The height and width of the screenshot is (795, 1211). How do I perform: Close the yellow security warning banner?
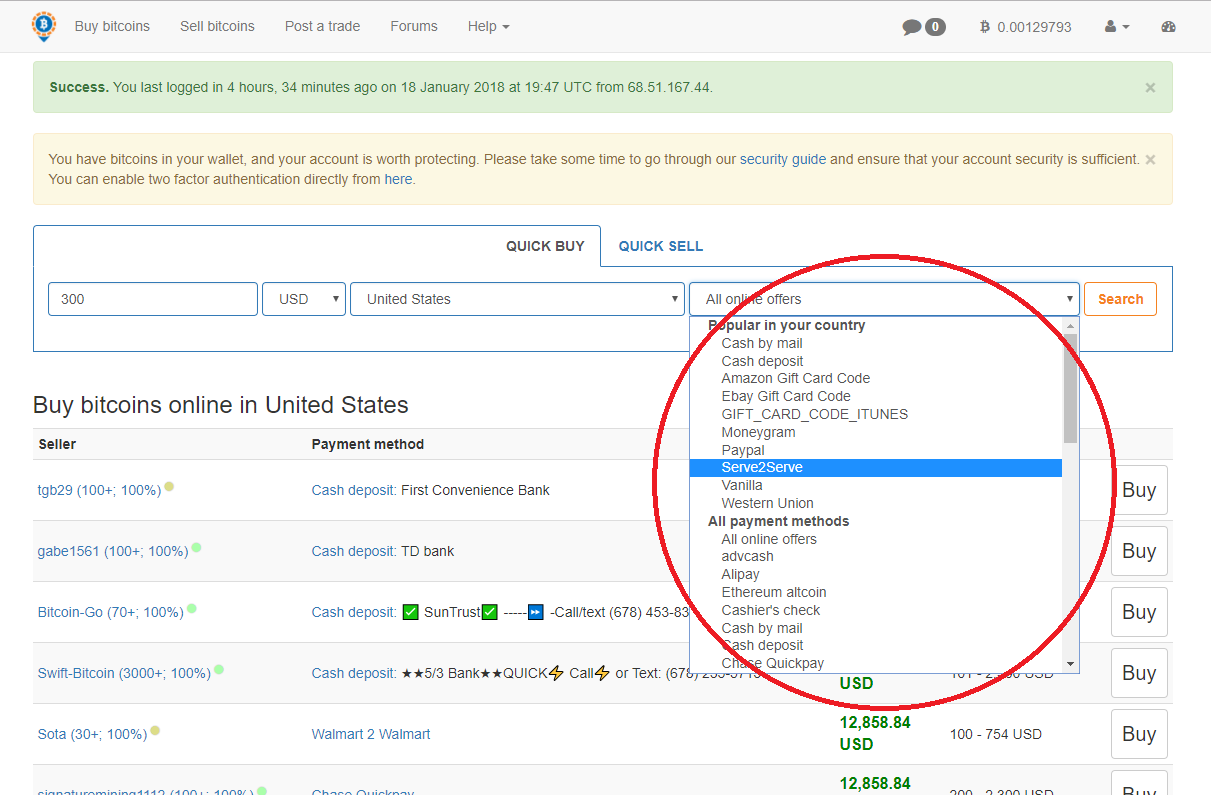(x=1150, y=160)
